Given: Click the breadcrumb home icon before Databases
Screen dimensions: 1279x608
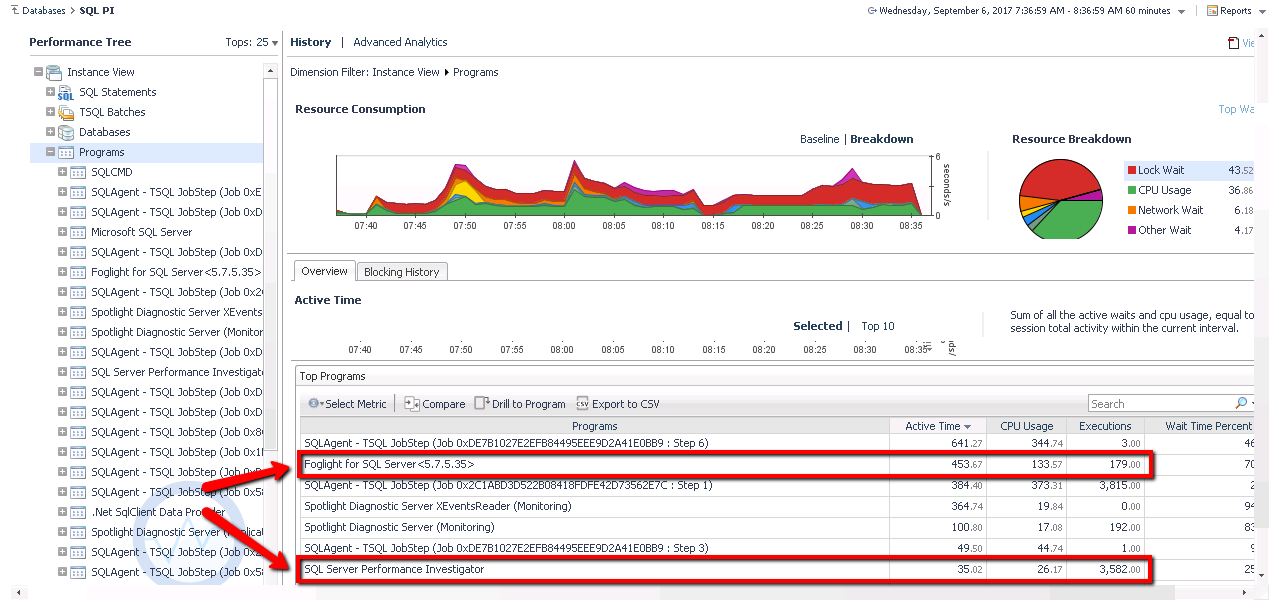Looking at the screenshot, I should [13, 10].
